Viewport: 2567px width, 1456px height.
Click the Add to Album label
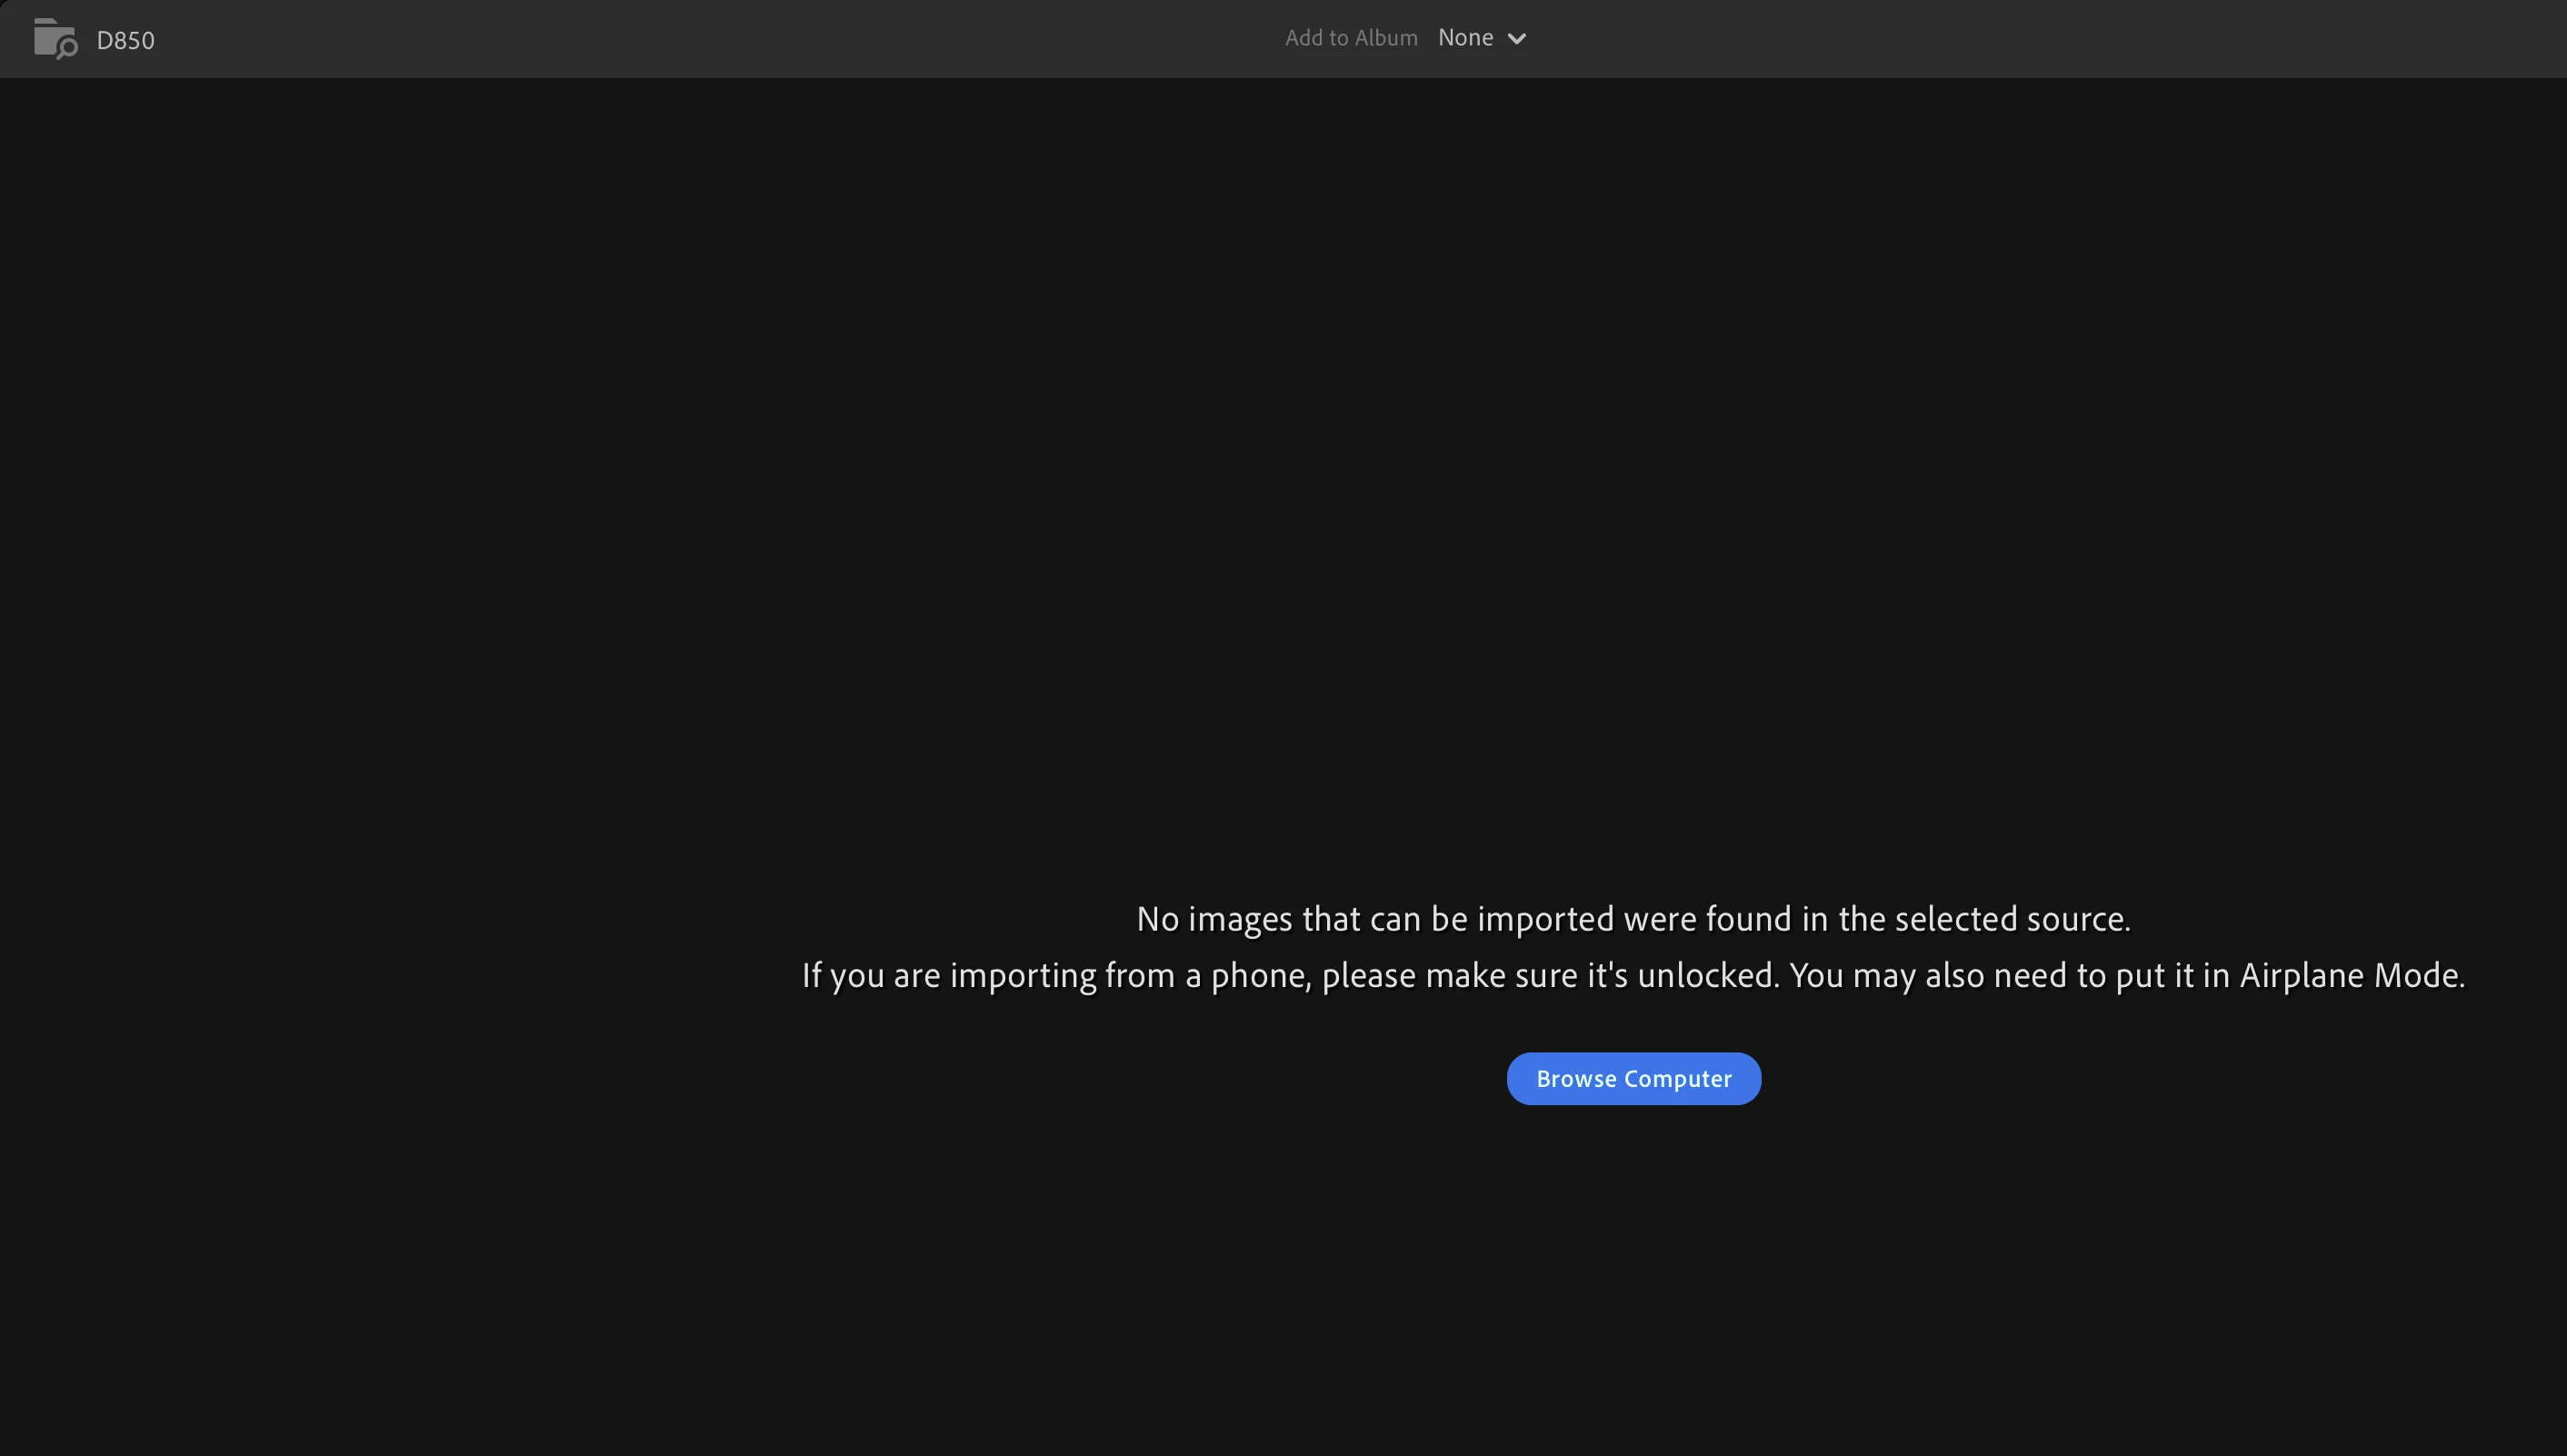[1350, 38]
